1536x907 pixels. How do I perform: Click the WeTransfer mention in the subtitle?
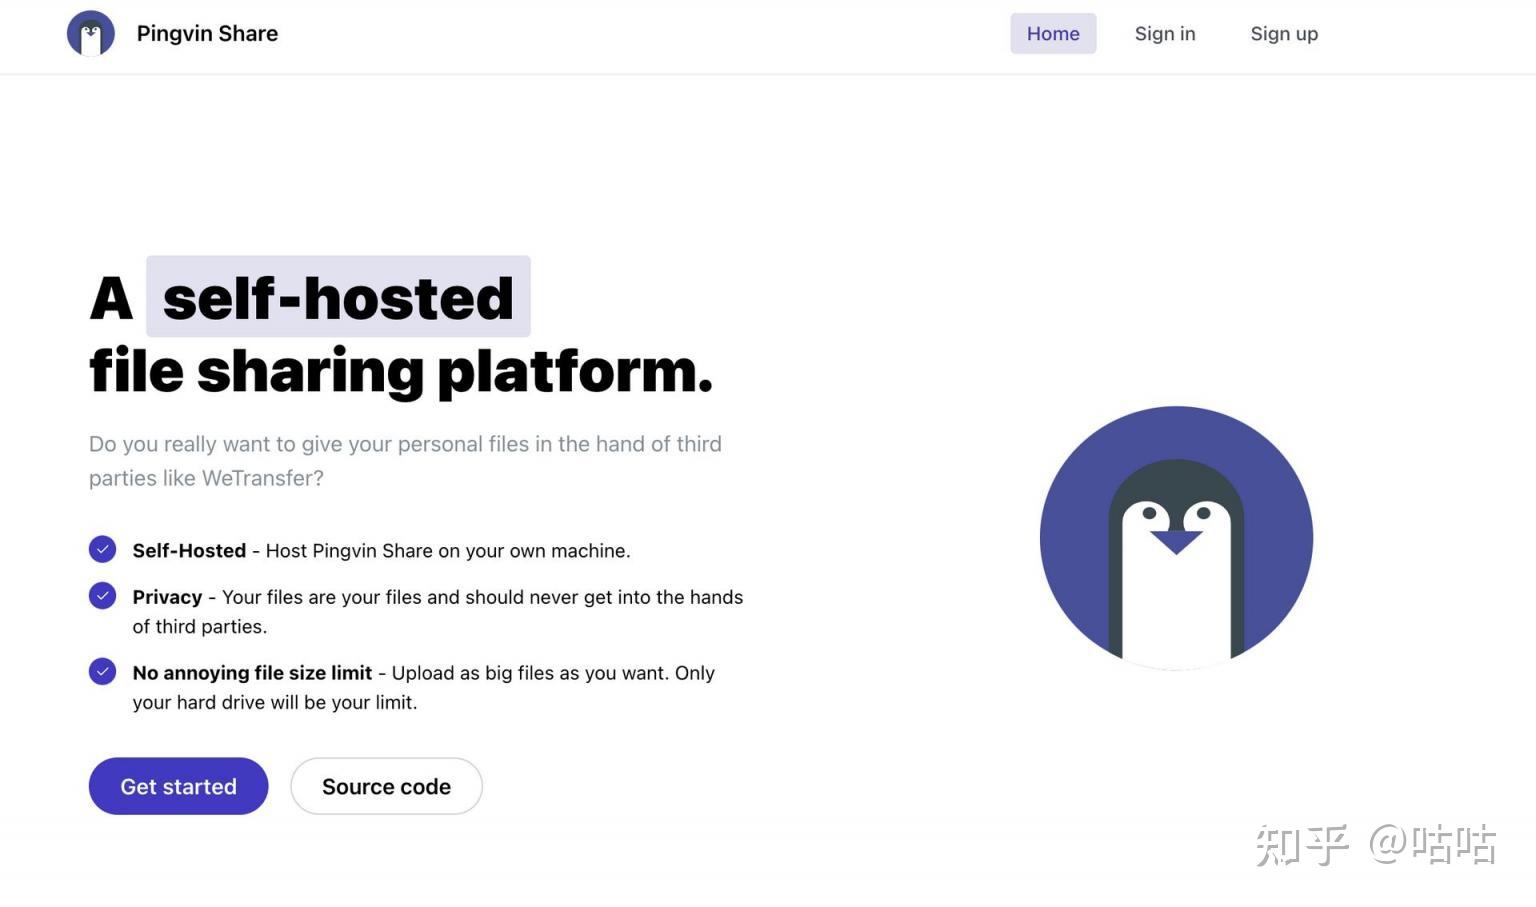point(263,478)
